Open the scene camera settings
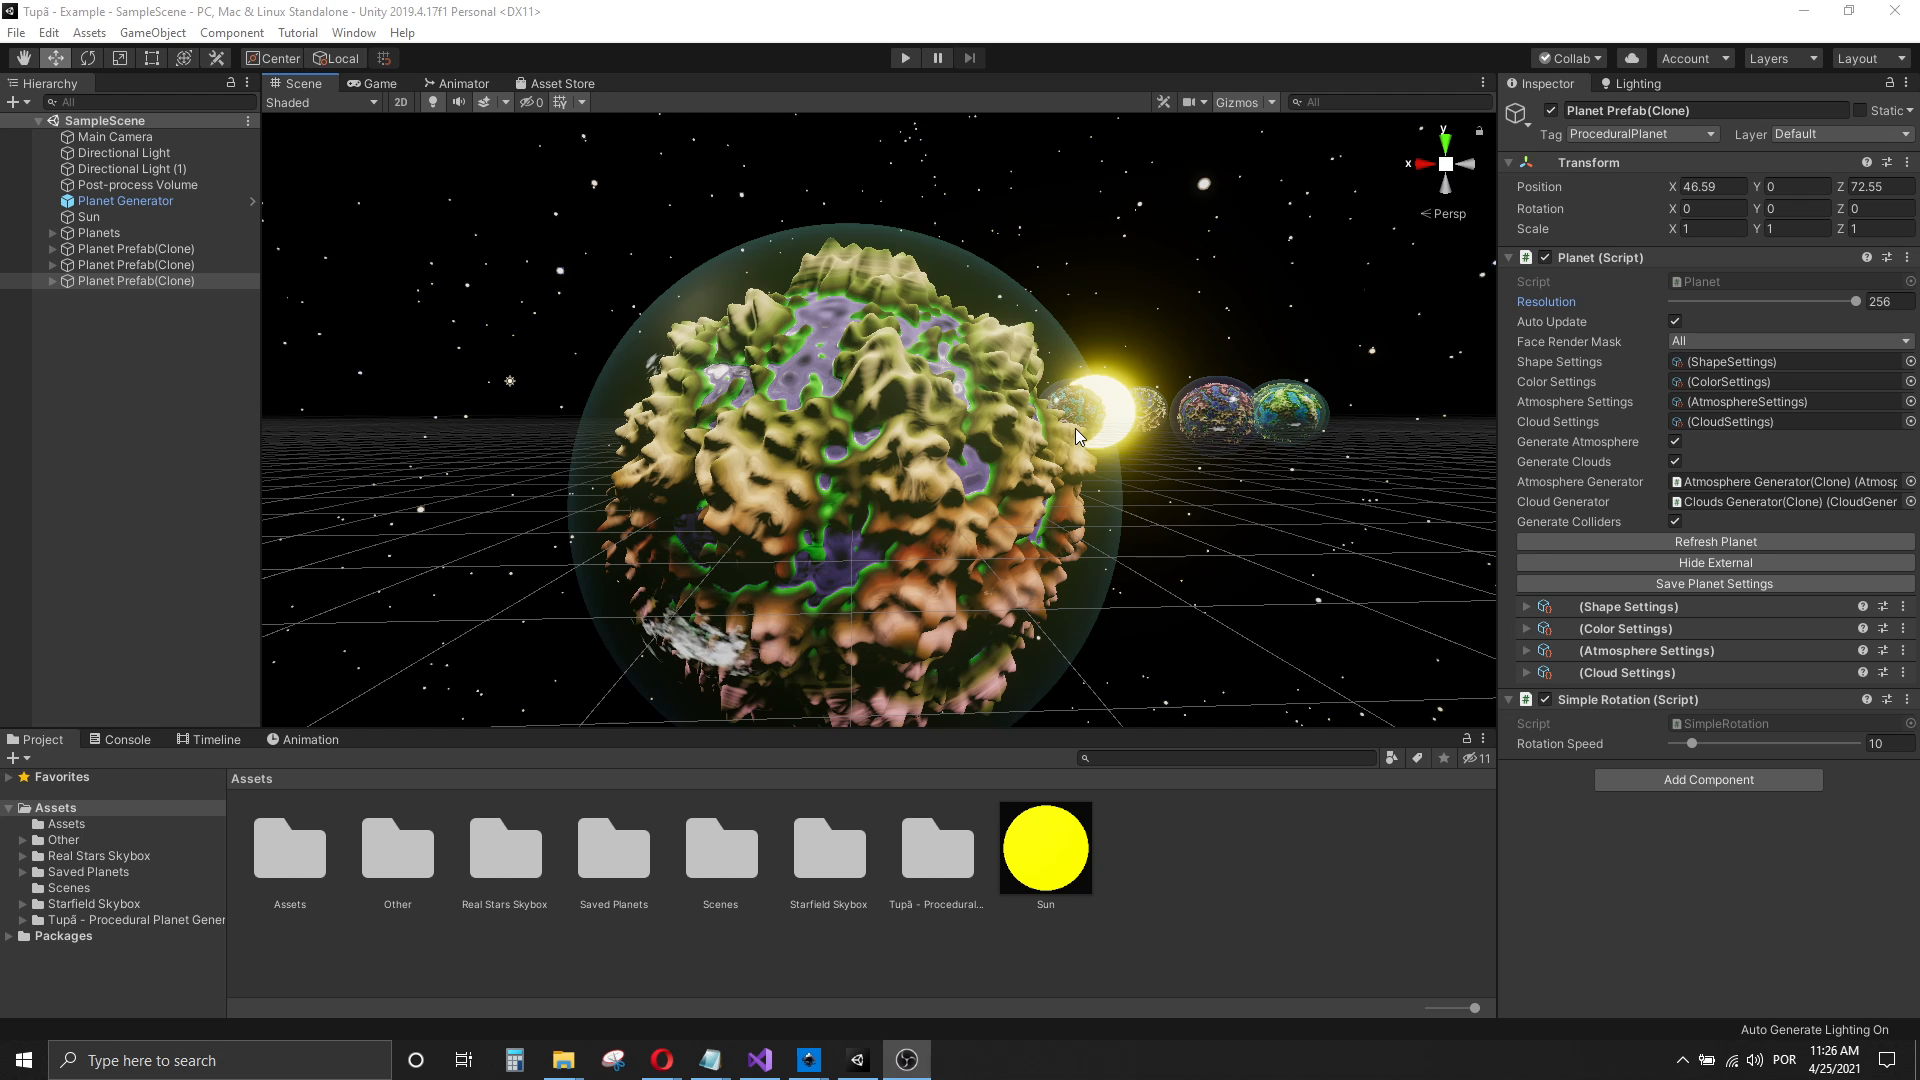Image resolution: width=1920 pixels, height=1080 pixels. pyautogui.click(x=1189, y=102)
